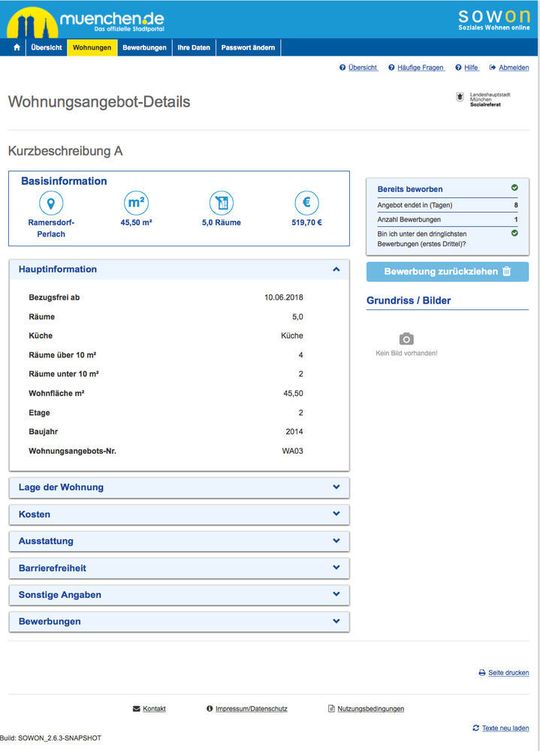
Task: Click the reload icon beside Texte neu laden
Action: 476,728
